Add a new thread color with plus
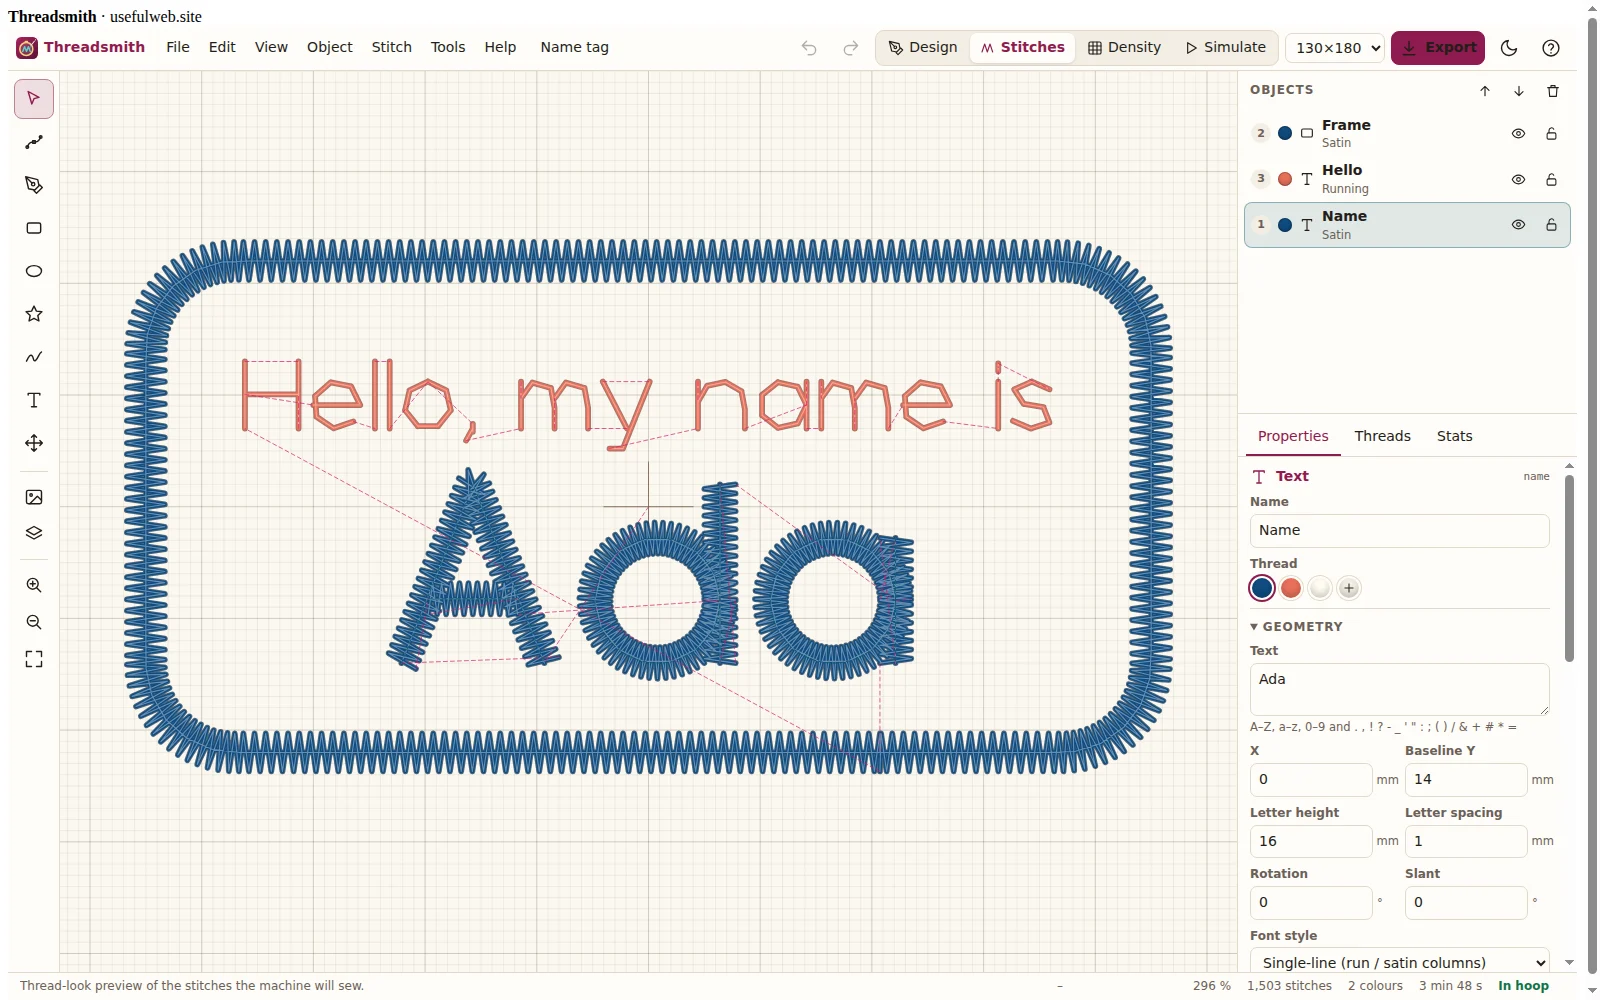1600x1000 pixels. pyautogui.click(x=1349, y=588)
